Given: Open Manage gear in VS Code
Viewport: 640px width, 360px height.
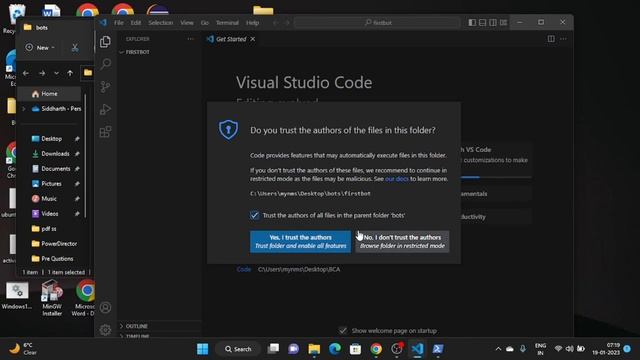Looking at the screenshot, I should (105, 329).
